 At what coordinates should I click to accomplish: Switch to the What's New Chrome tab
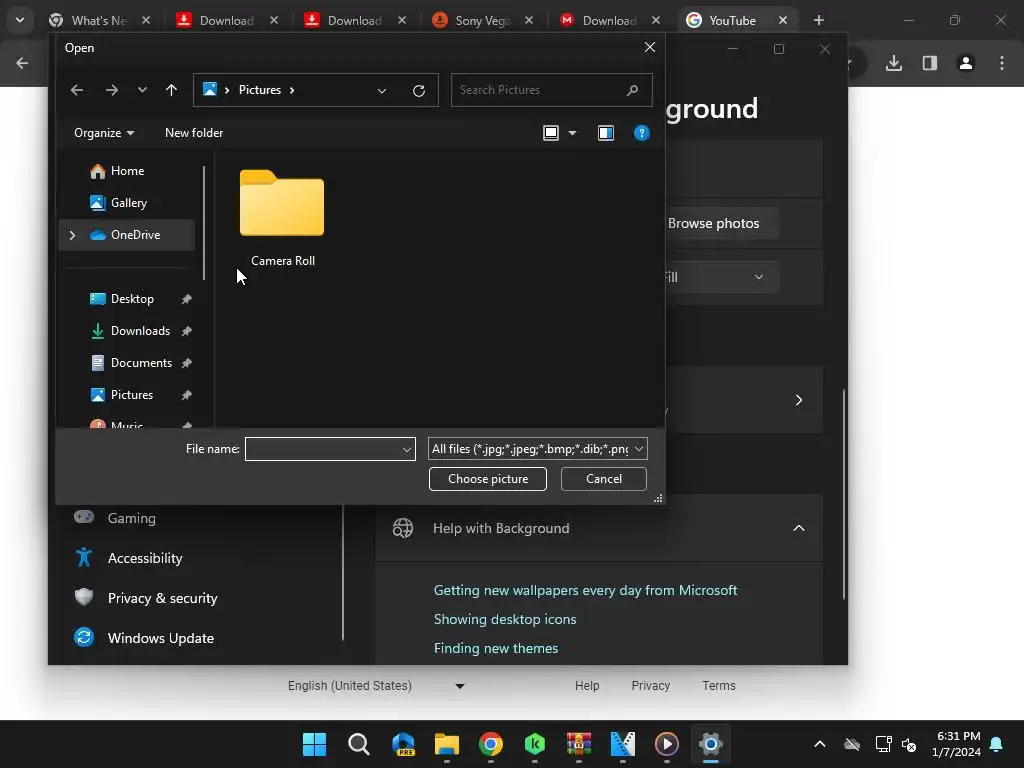pyautogui.click(x=97, y=20)
